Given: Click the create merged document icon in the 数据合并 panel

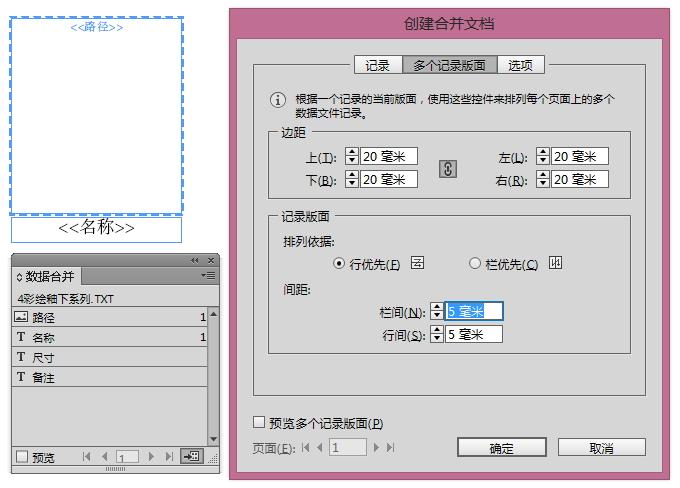Looking at the screenshot, I should pos(192,456).
